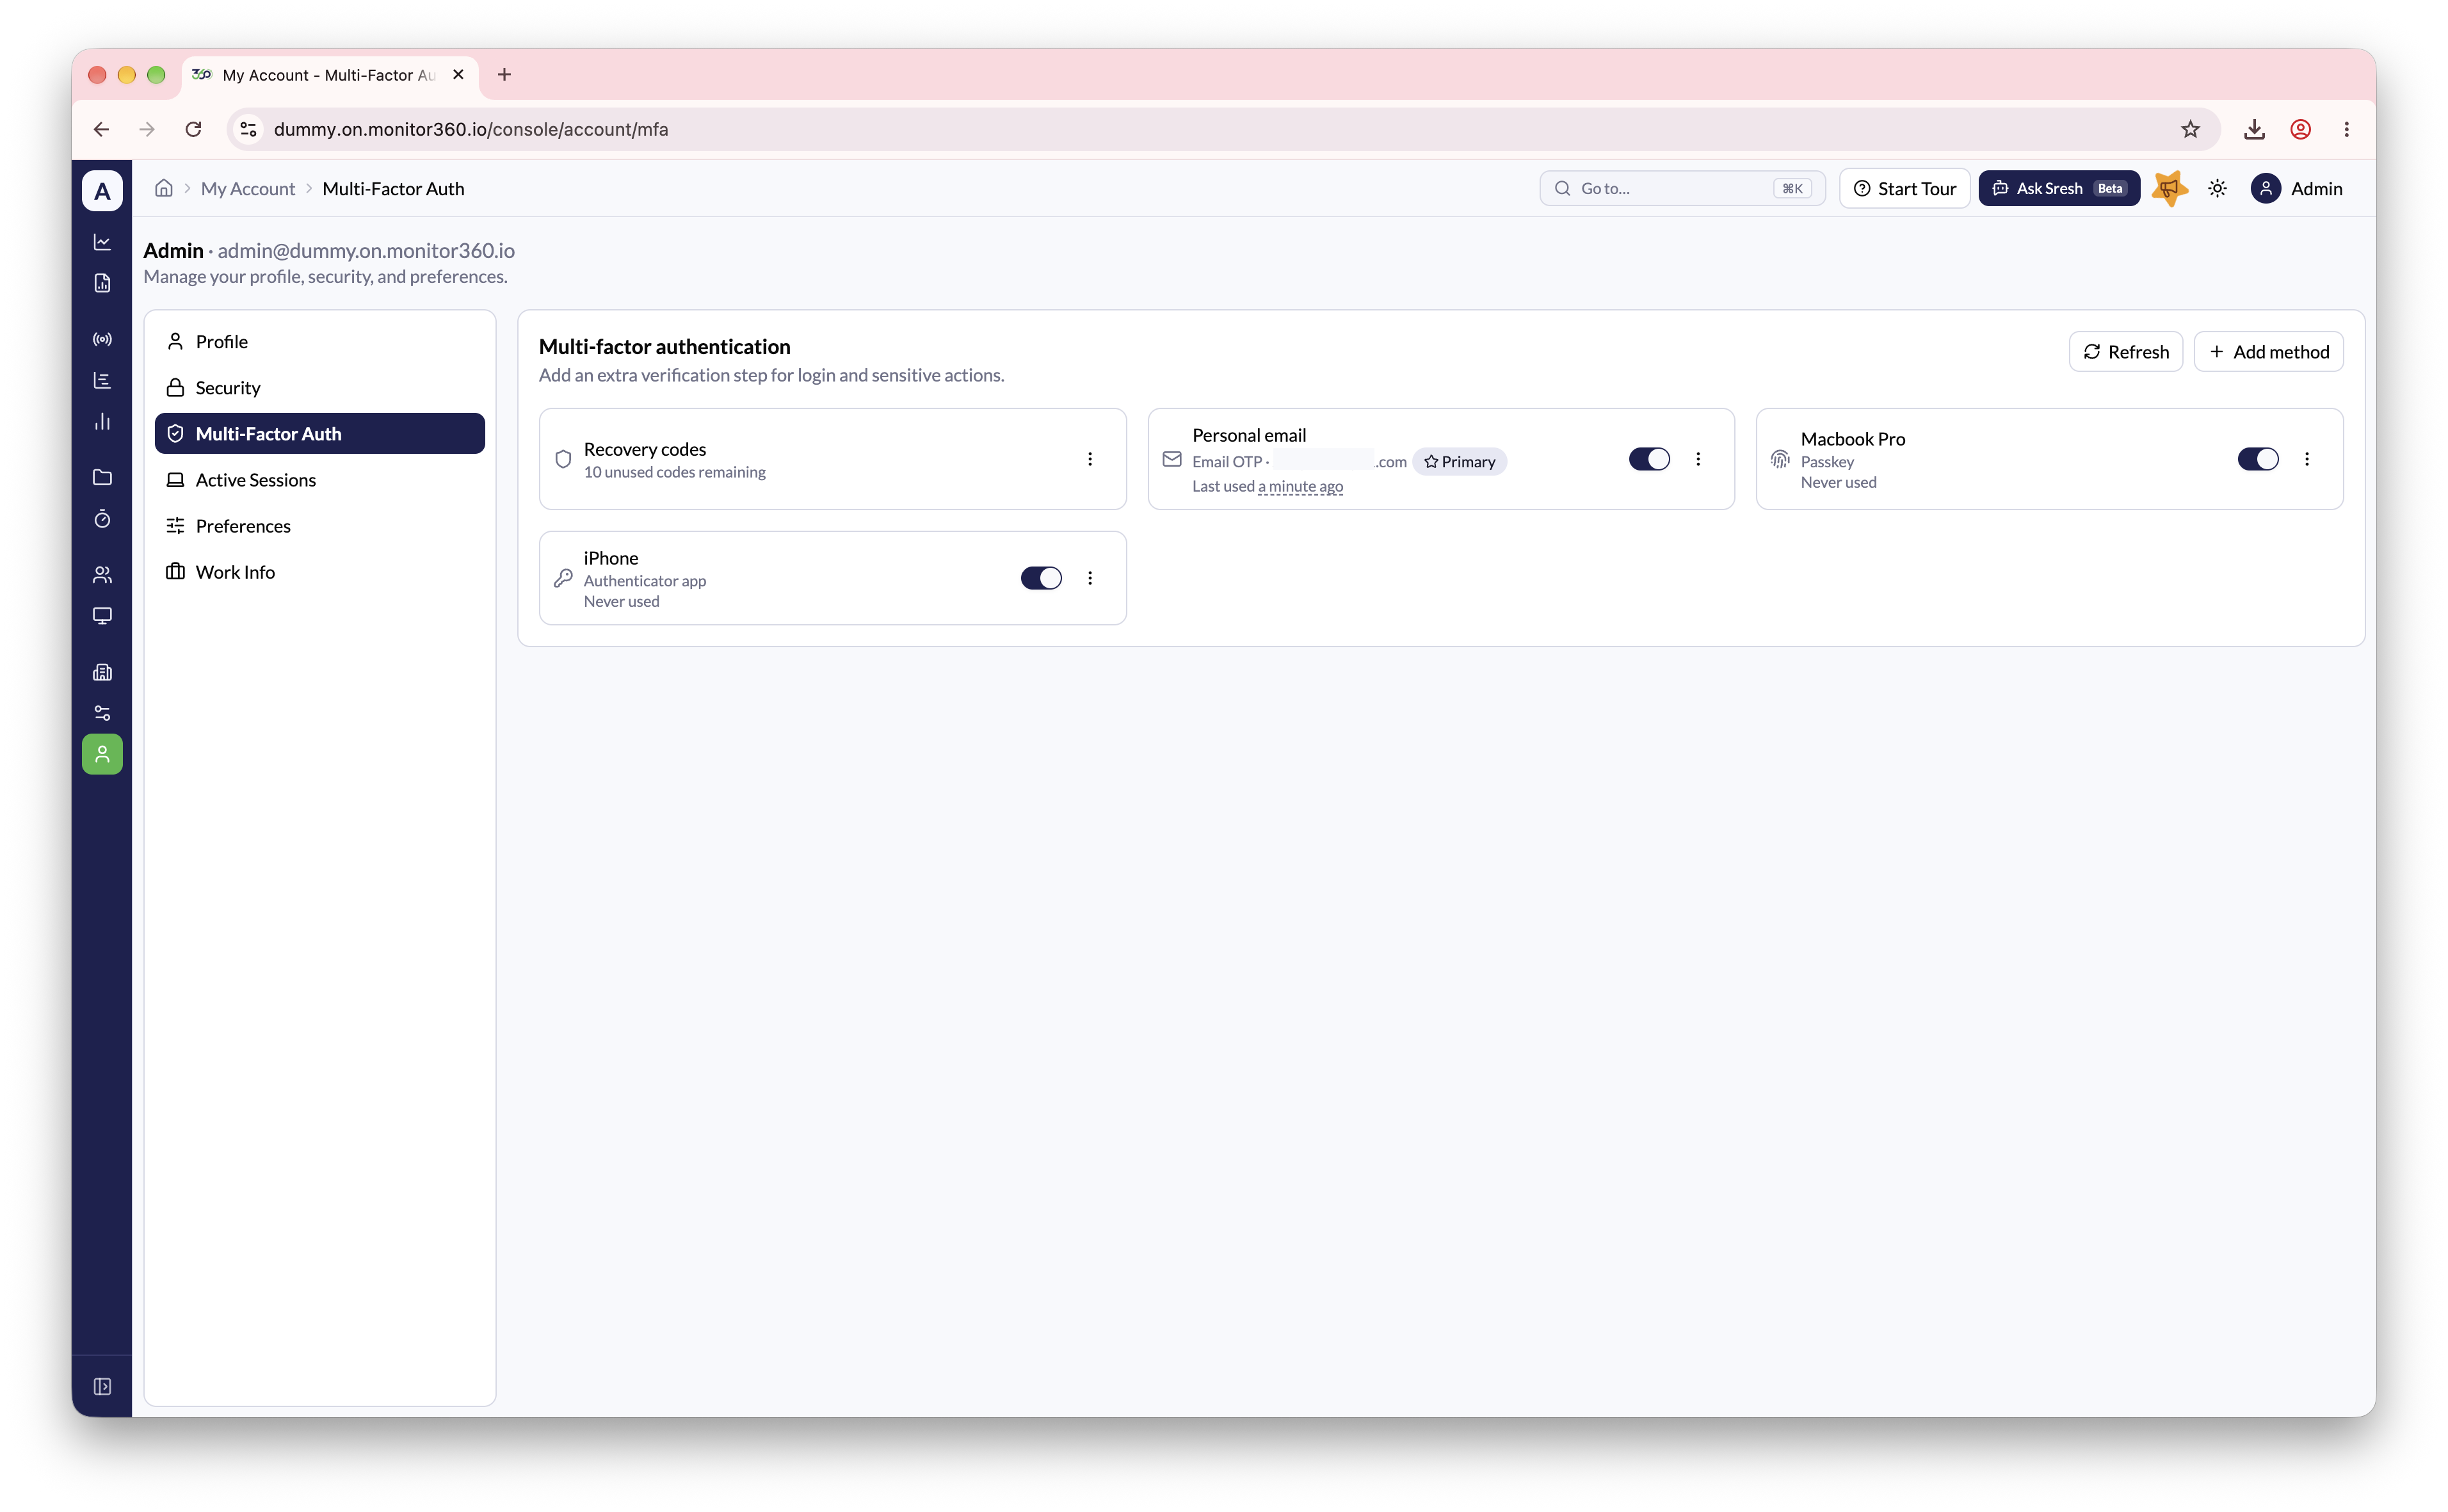
Task: Disable the Macbook Pro passkey toggle
Action: click(2258, 459)
